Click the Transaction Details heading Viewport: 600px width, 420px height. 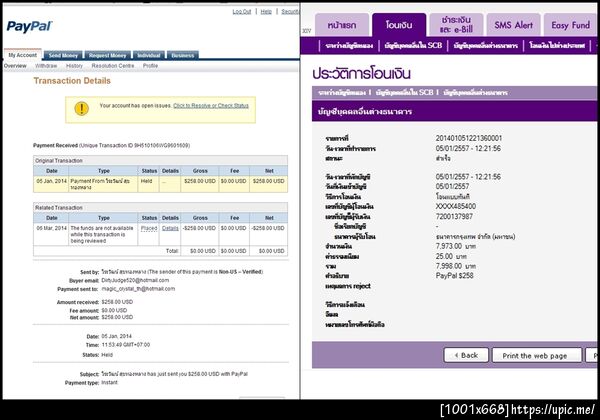[x=72, y=81]
